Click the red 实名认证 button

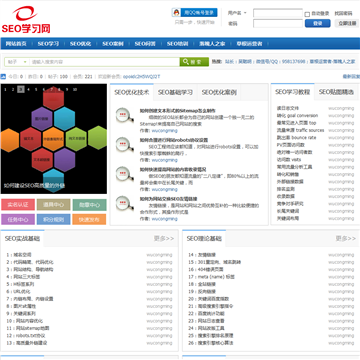[x=18, y=205]
